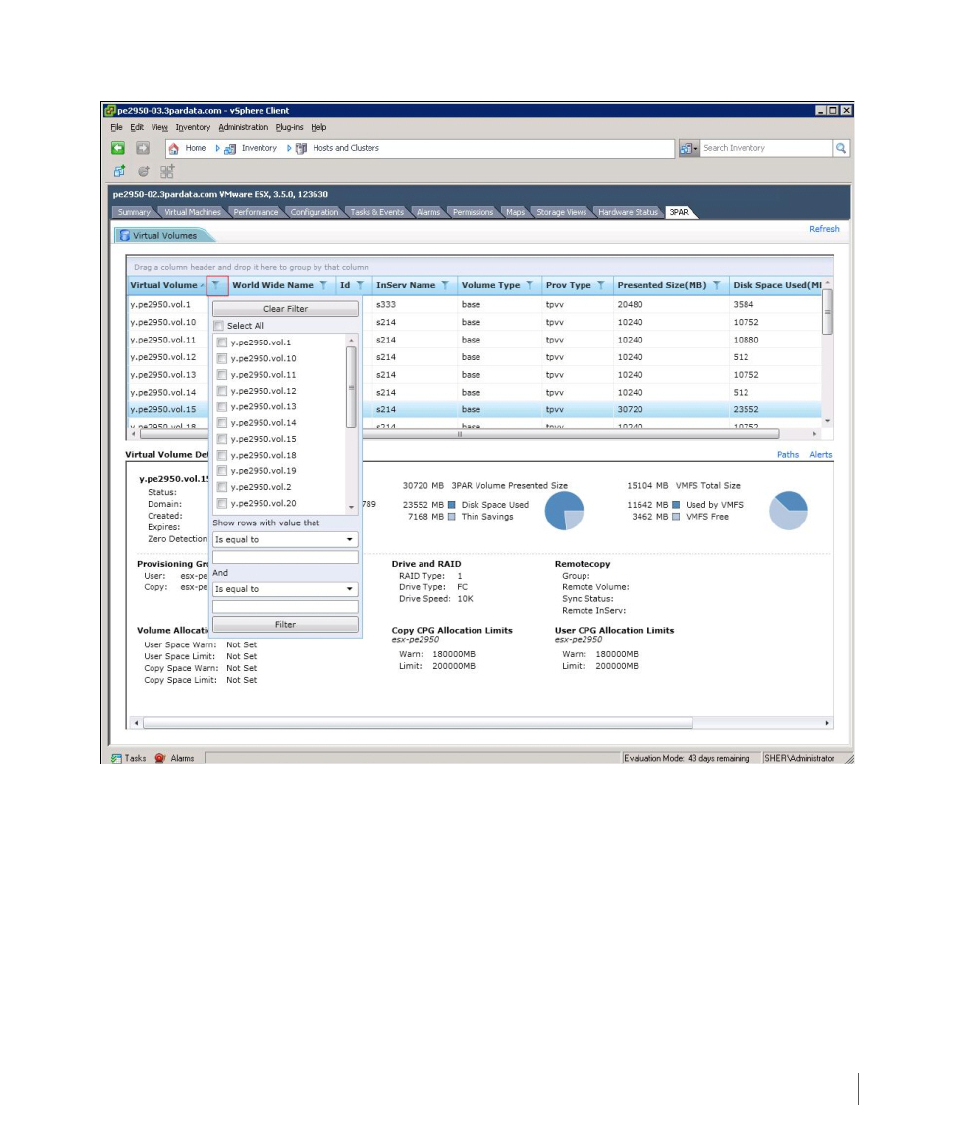The width and height of the screenshot is (954, 1145).
Task: Expand the breadcrumb arrow before Inventory
Action: 218,148
